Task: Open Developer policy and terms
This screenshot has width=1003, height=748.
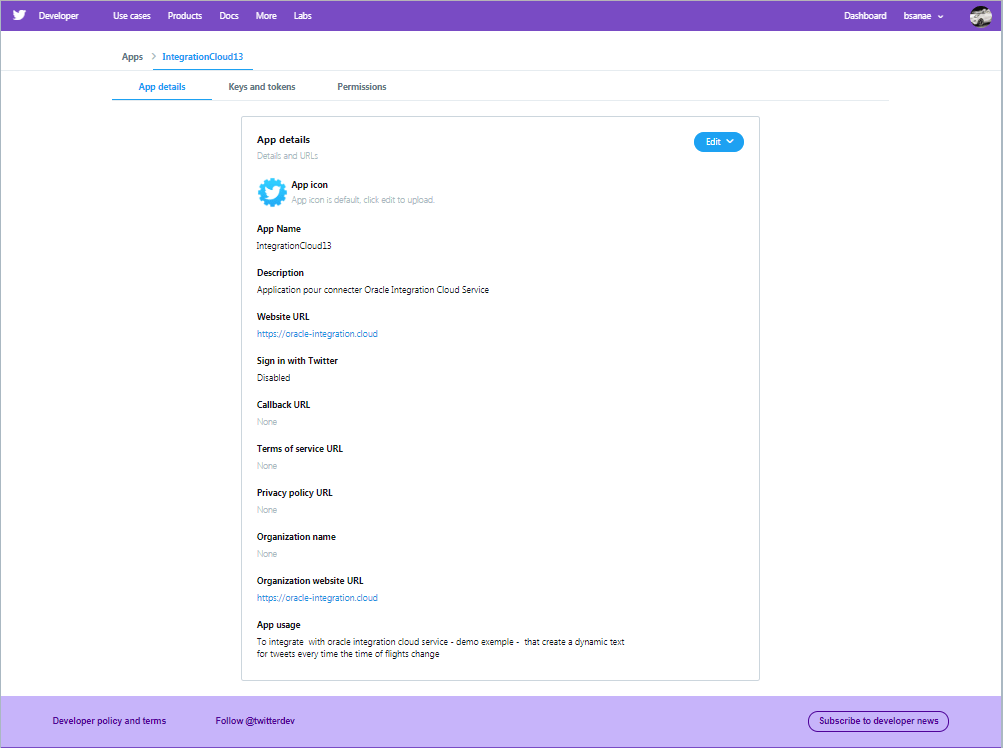Action: (110, 720)
